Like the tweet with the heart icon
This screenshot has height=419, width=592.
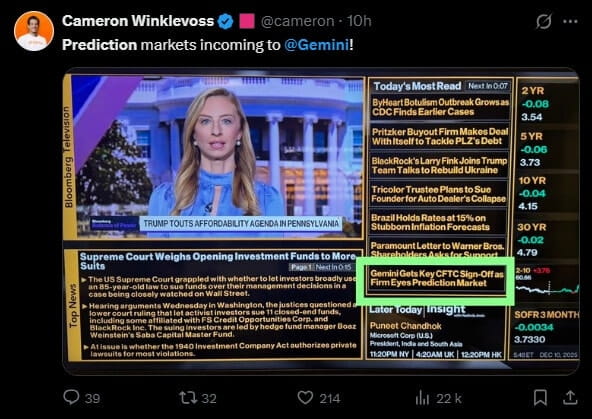(x=305, y=397)
